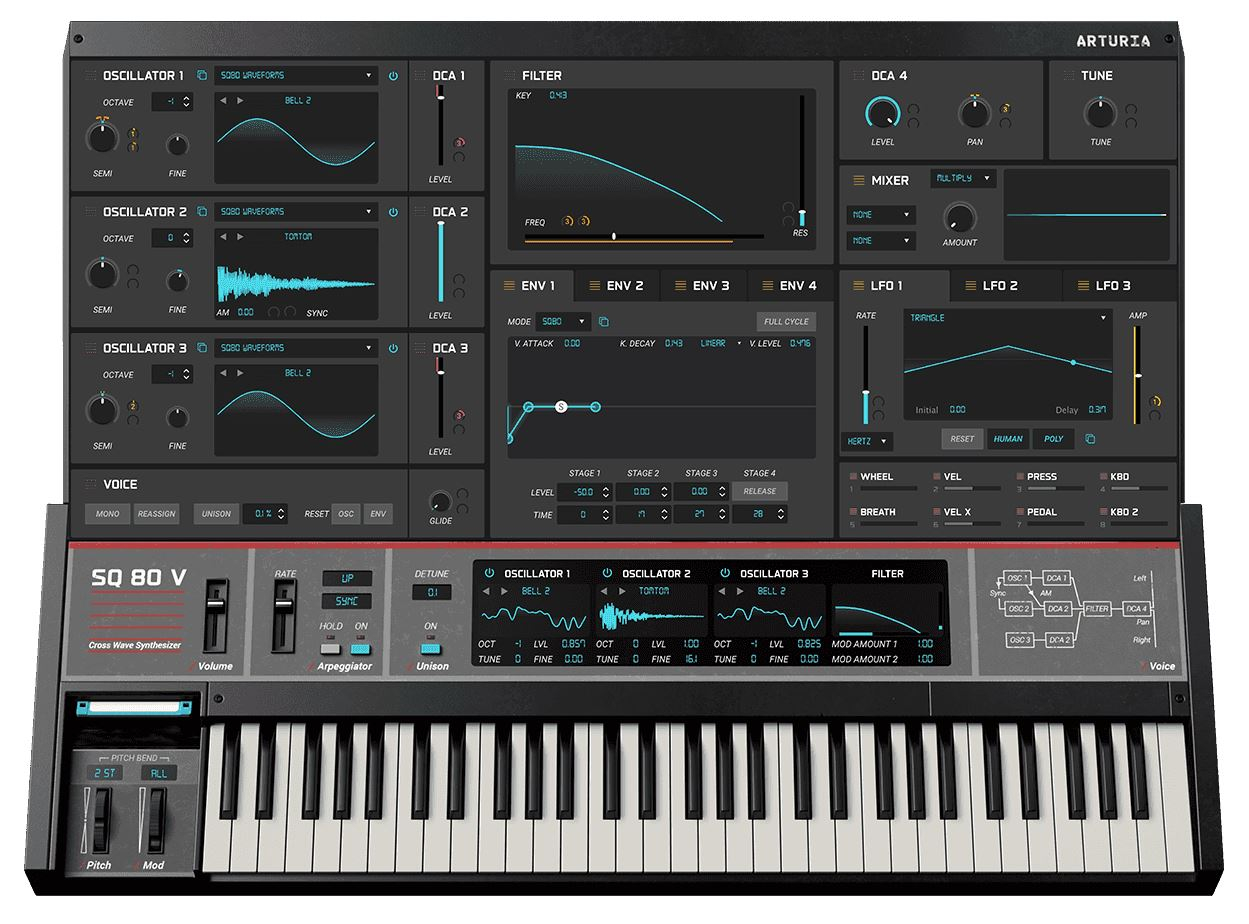Toggle Oscillator 1 power button
Viewport: 1249px width, 924px height.
click(393, 76)
